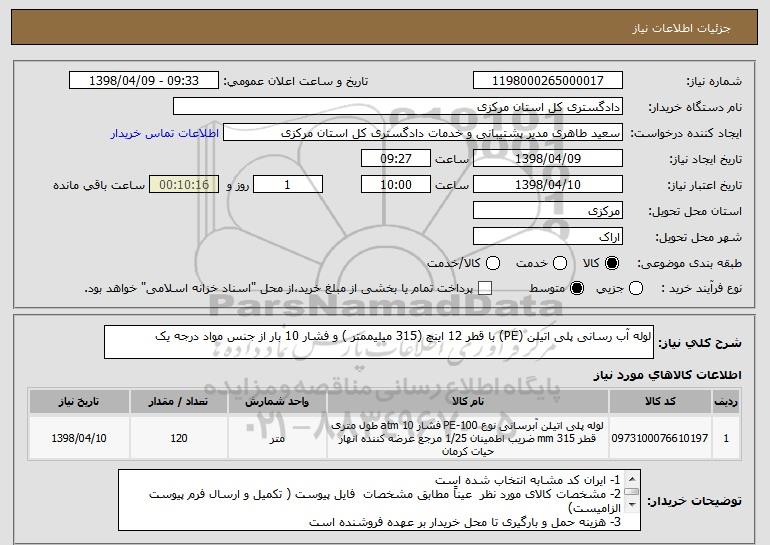770x545 pixels.
Task: Click the شرح کلی نیاز label
Action: 700,343
